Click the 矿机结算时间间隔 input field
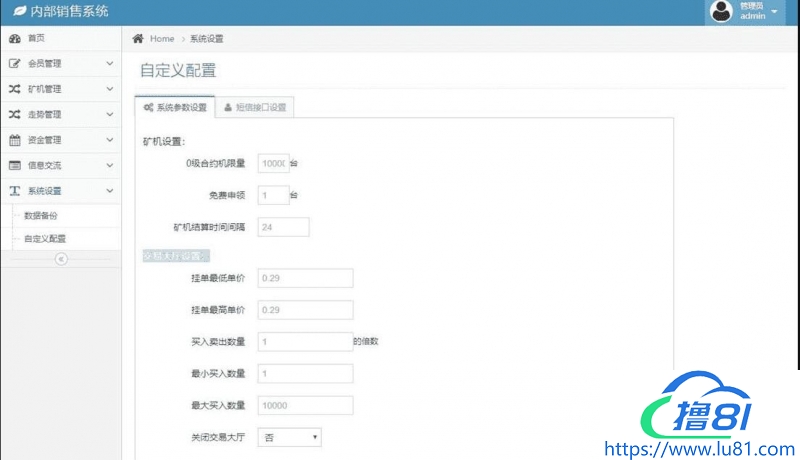800x460 pixels. pyautogui.click(x=283, y=227)
